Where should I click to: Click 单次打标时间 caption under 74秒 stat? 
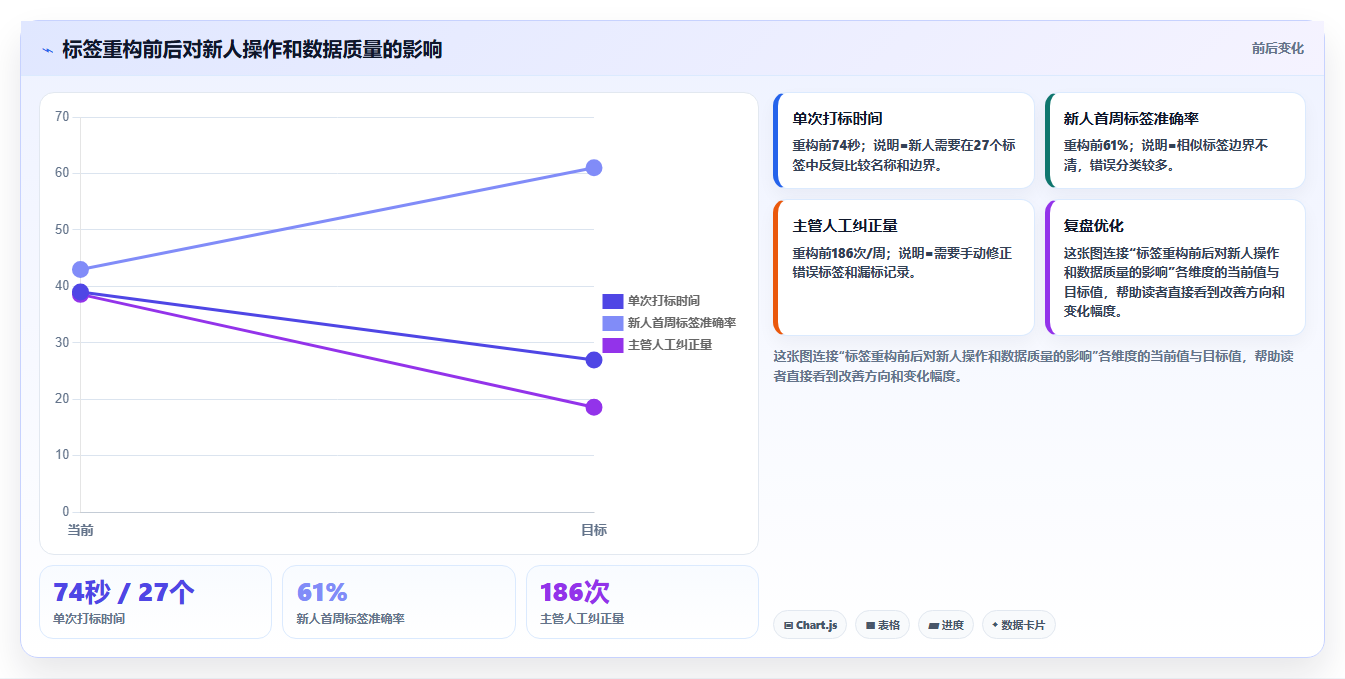[x=89, y=619]
